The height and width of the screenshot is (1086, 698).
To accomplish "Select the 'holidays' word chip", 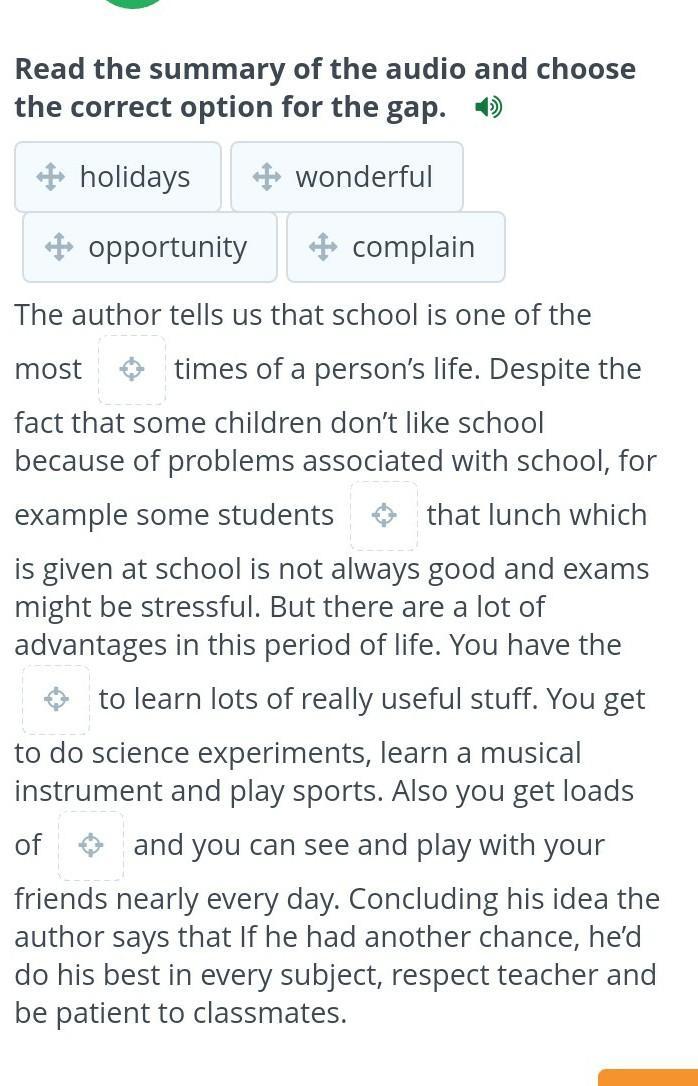I will pyautogui.click(x=118, y=177).
